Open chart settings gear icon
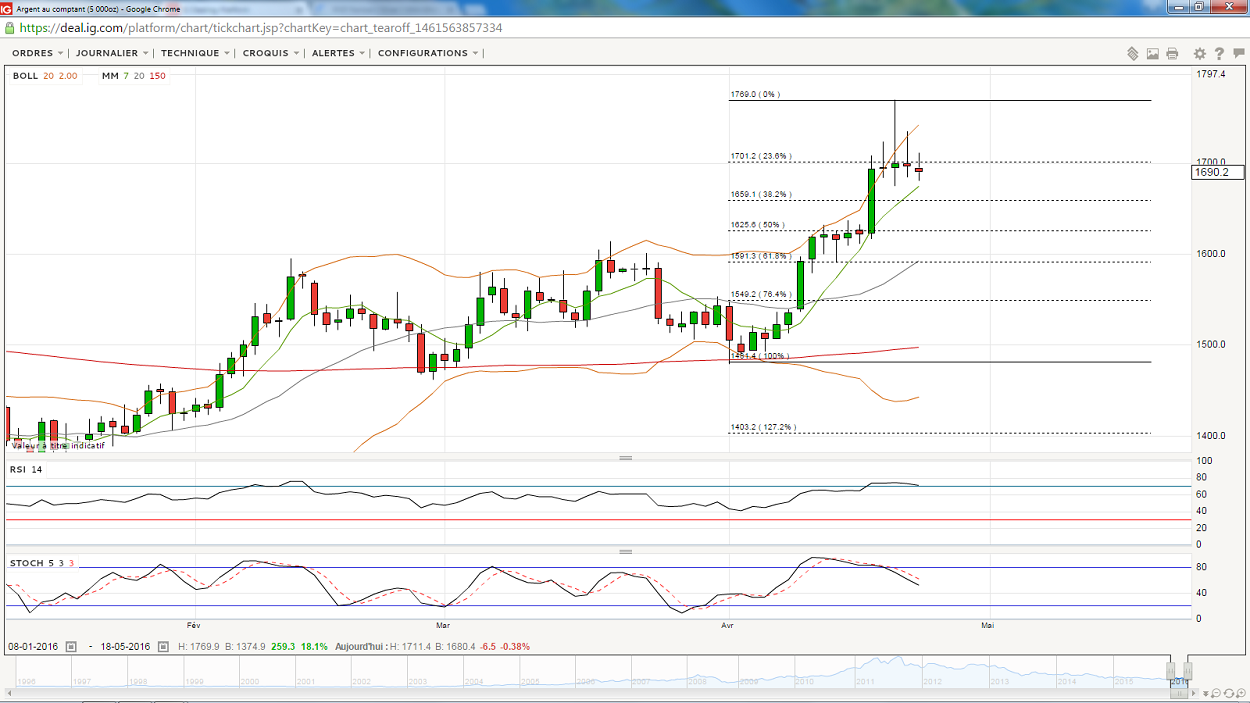Viewport: 1250px width, 703px height. pyautogui.click(x=1200, y=54)
